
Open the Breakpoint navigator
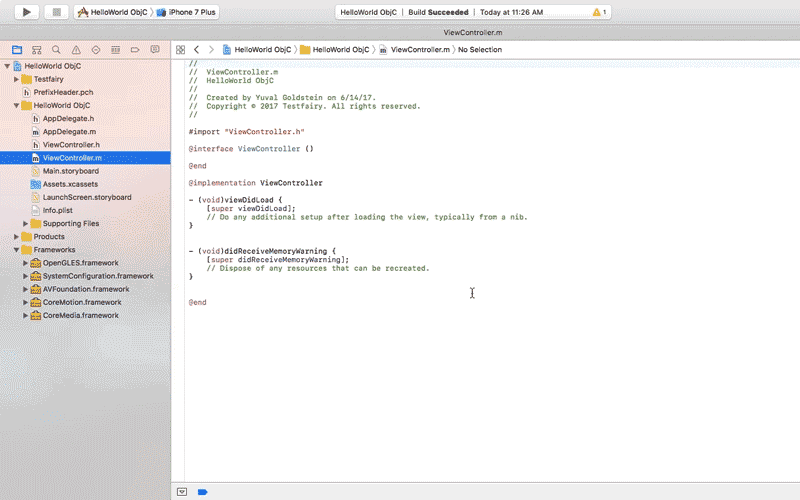(x=135, y=49)
